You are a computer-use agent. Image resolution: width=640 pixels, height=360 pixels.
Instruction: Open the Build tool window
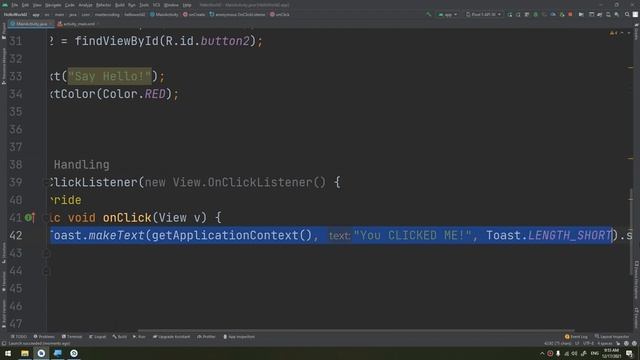tap(120, 337)
